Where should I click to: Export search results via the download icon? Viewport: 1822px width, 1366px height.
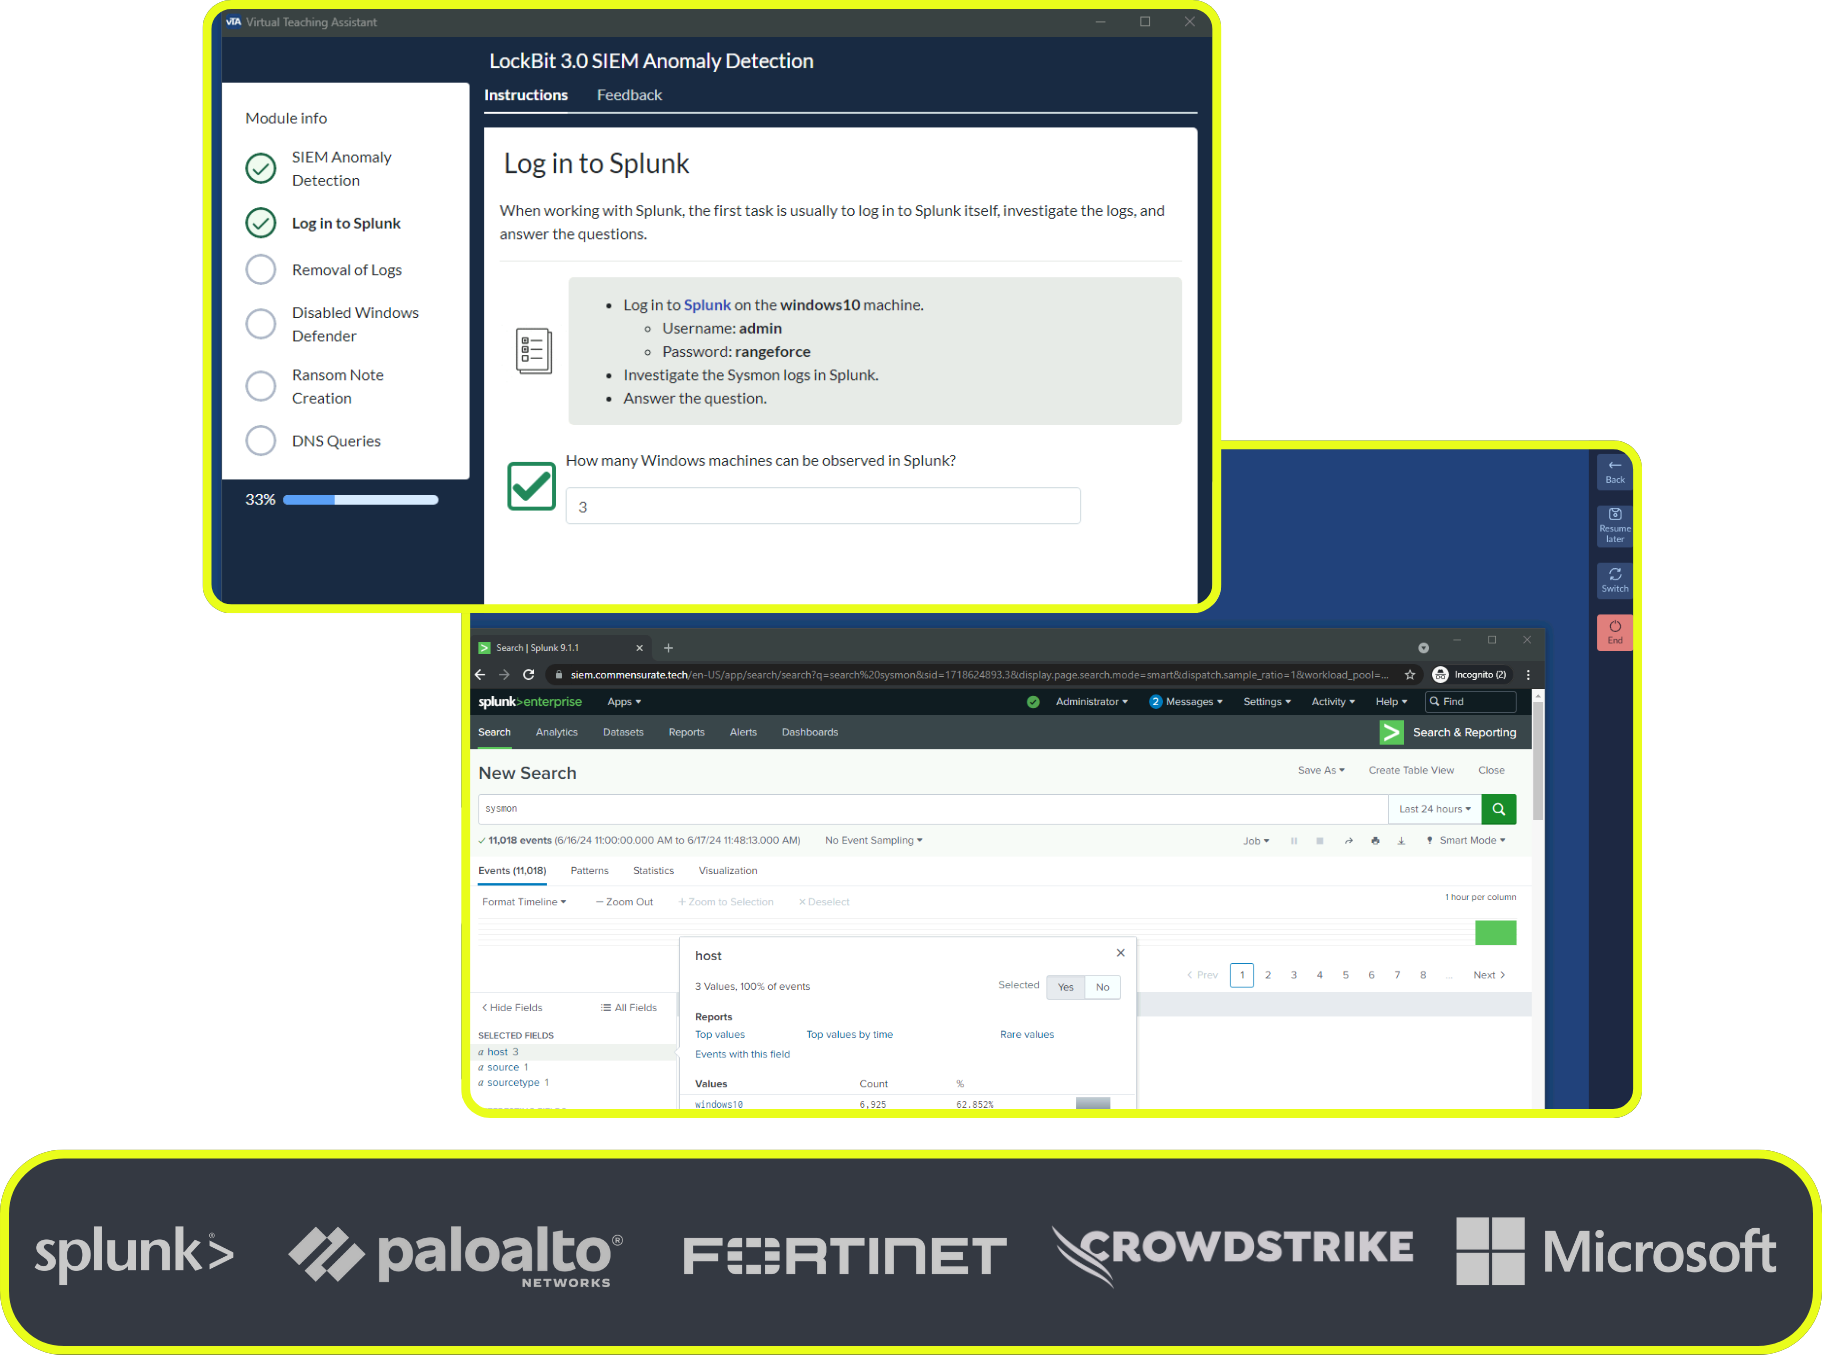pyautogui.click(x=1401, y=841)
